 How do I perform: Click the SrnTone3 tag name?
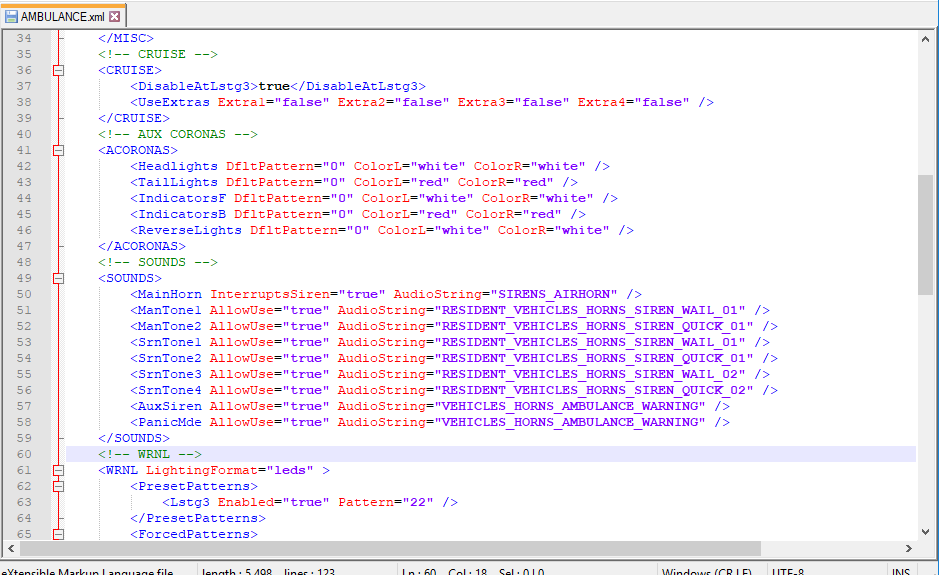point(170,374)
